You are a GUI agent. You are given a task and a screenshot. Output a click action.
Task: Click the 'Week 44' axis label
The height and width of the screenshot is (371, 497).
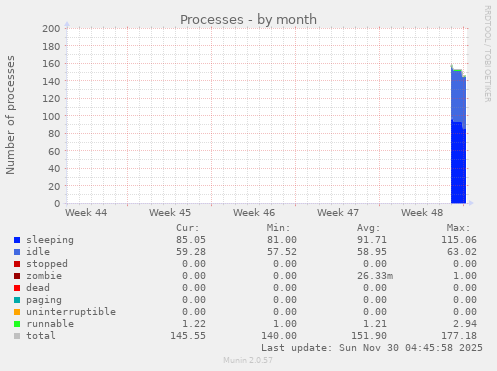86,213
